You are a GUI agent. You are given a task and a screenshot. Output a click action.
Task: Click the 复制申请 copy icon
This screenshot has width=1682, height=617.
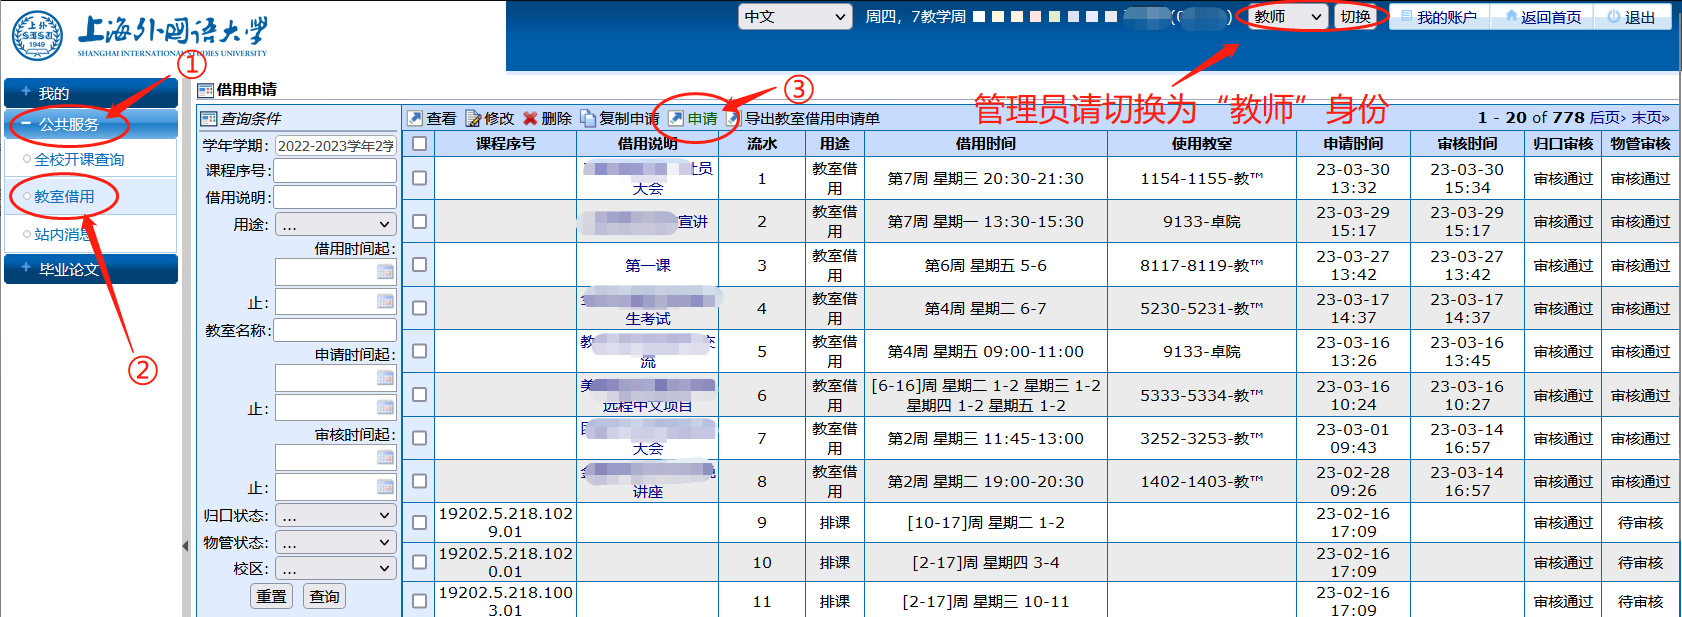588,119
